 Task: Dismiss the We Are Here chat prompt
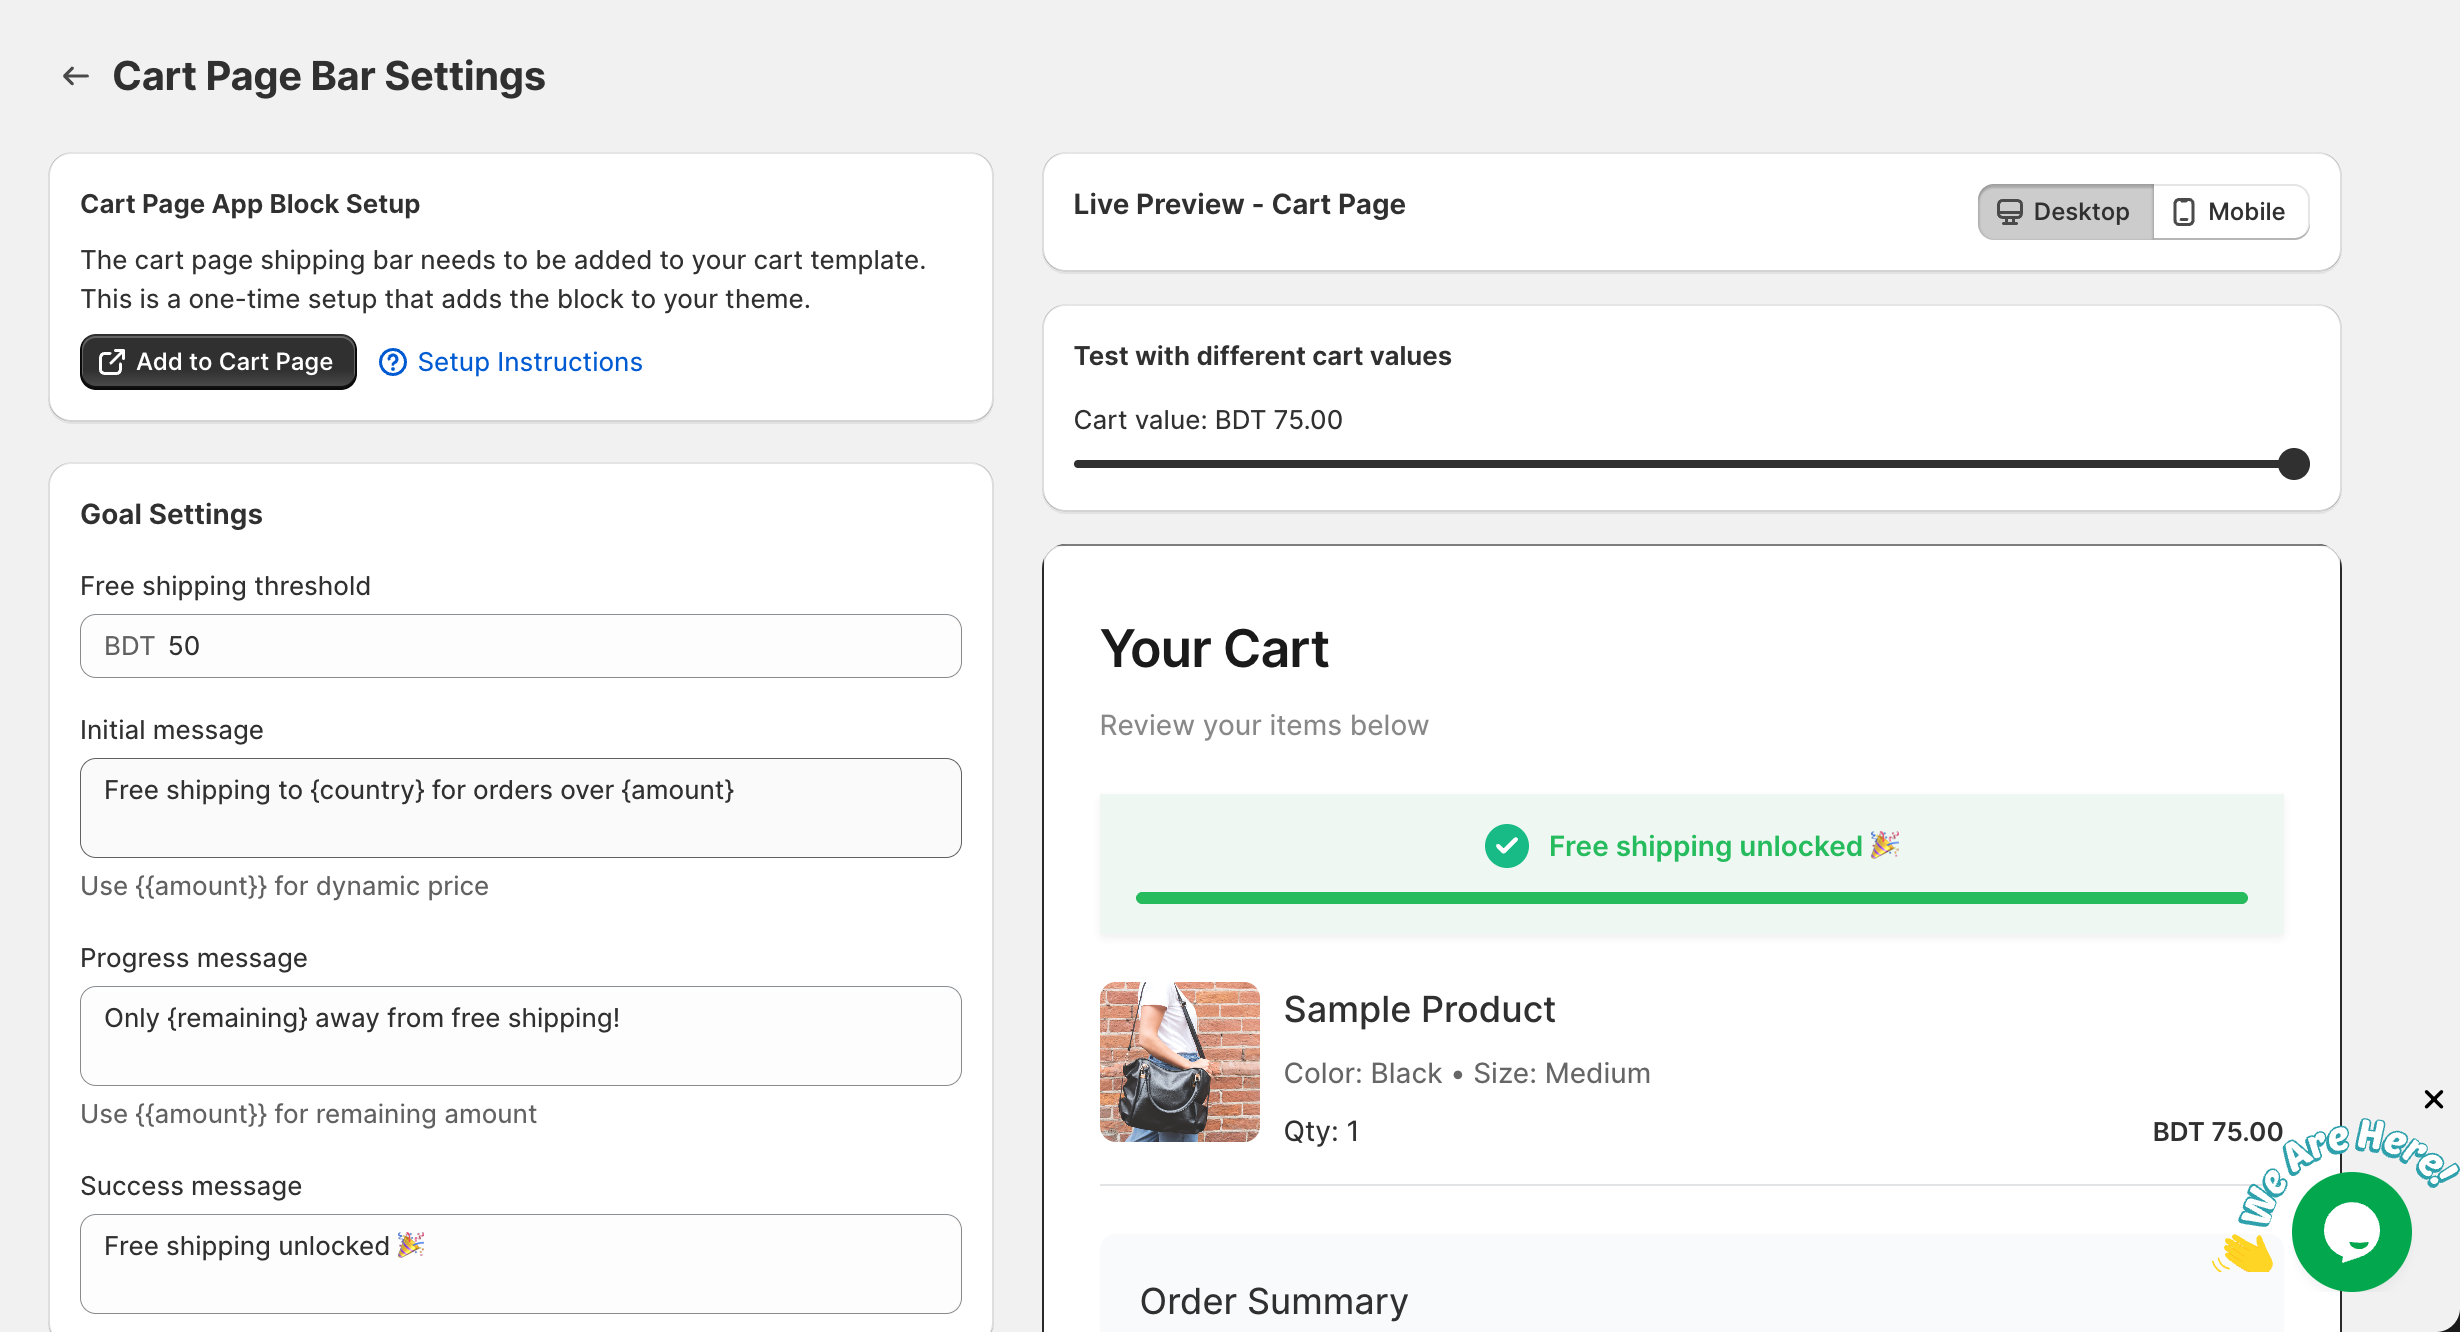click(x=2434, y=1099)
